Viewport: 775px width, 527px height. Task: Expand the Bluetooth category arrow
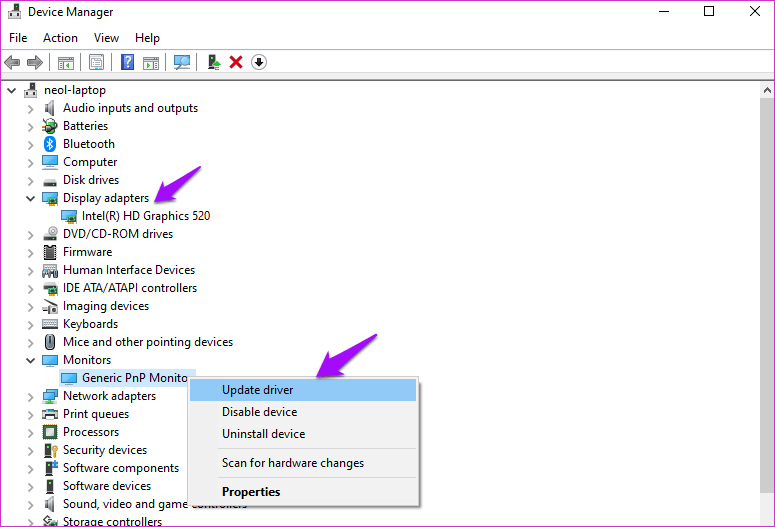31,145
